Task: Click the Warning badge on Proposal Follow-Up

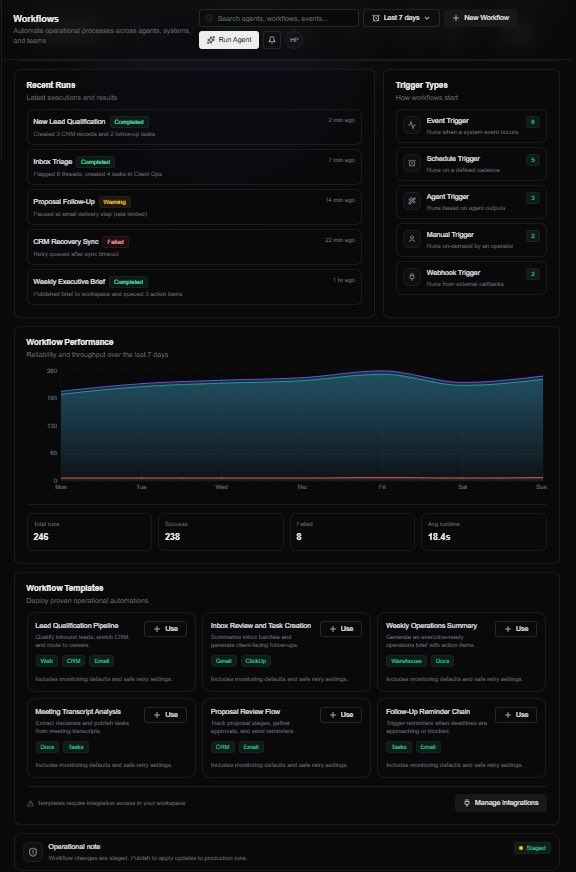Action: click(x=115, y=202)
